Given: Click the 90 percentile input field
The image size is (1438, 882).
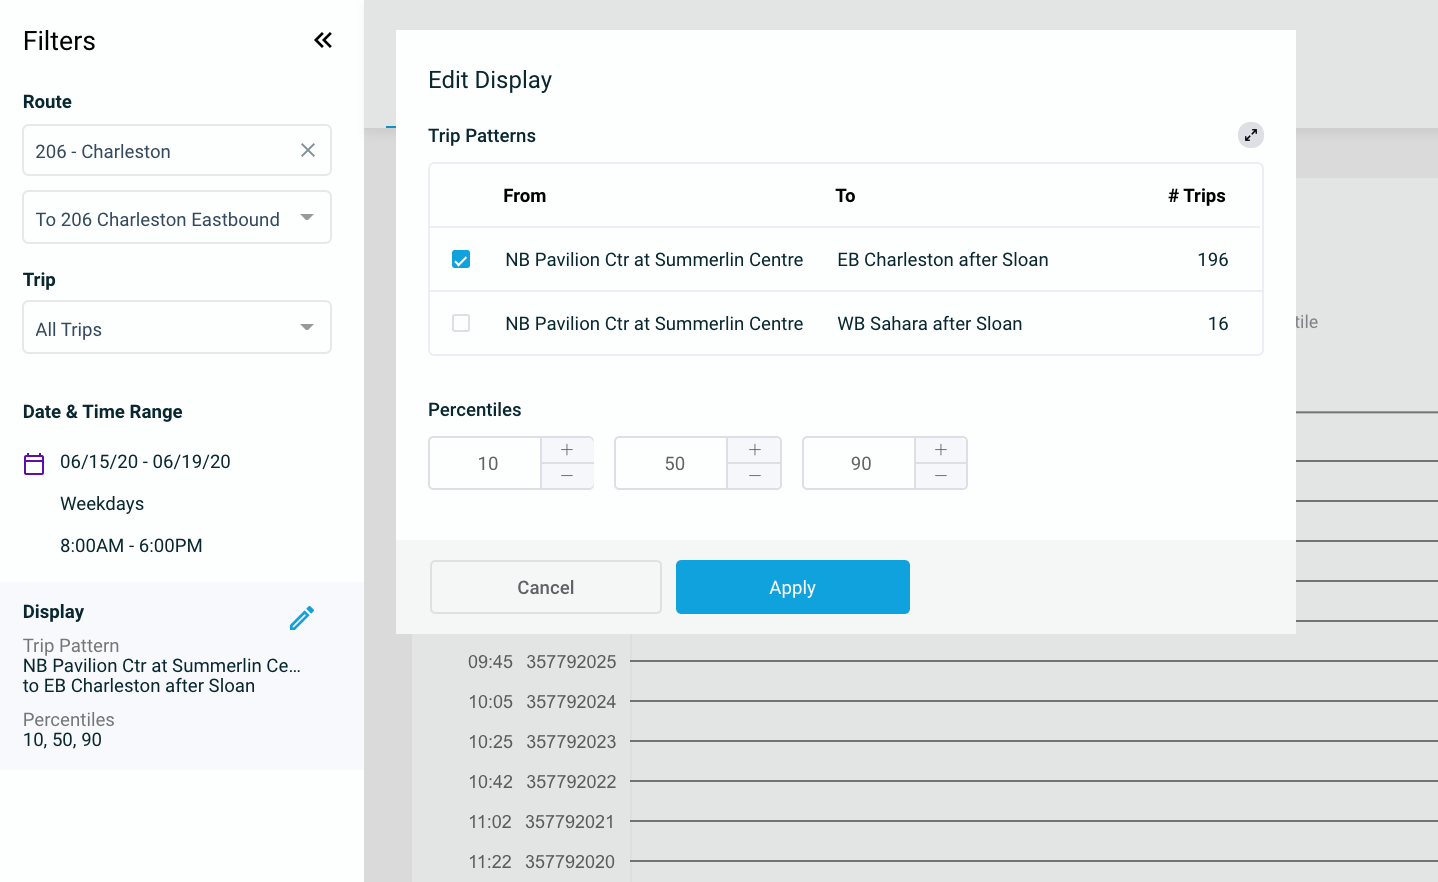Looking at the screenshot, I should pyautogui.click(x=860, y=463).
